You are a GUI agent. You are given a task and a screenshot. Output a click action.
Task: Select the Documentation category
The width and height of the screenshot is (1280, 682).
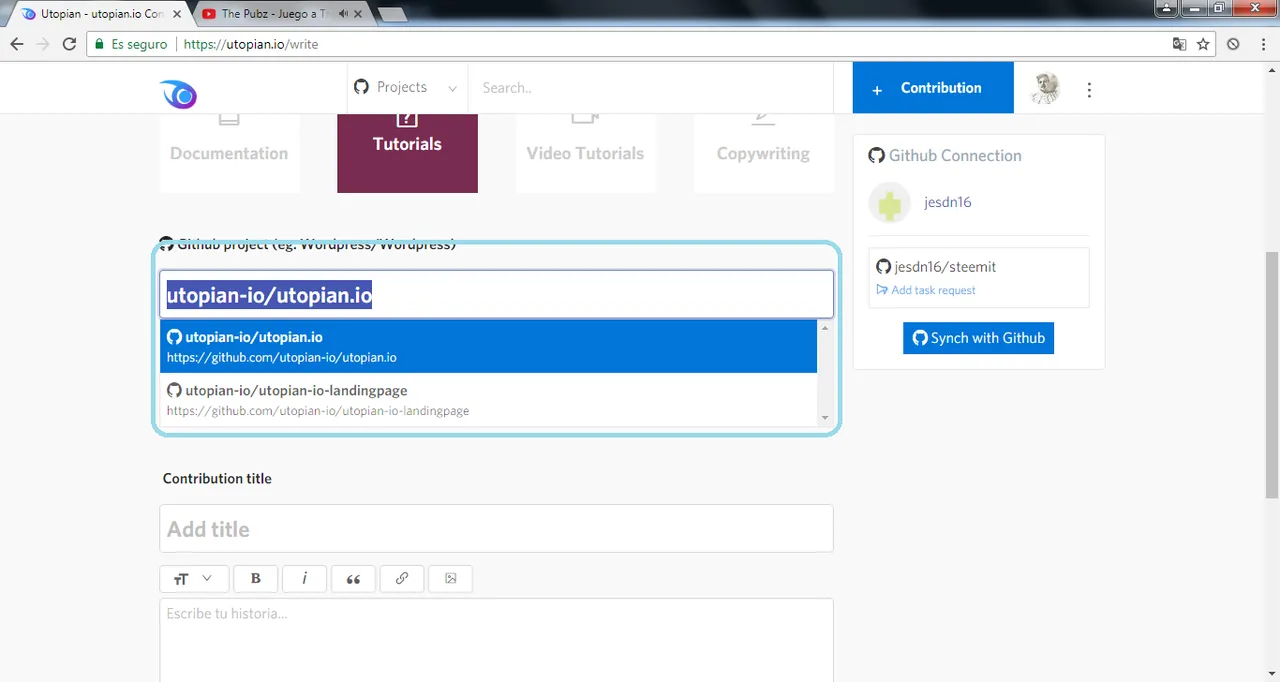point(229,152)
